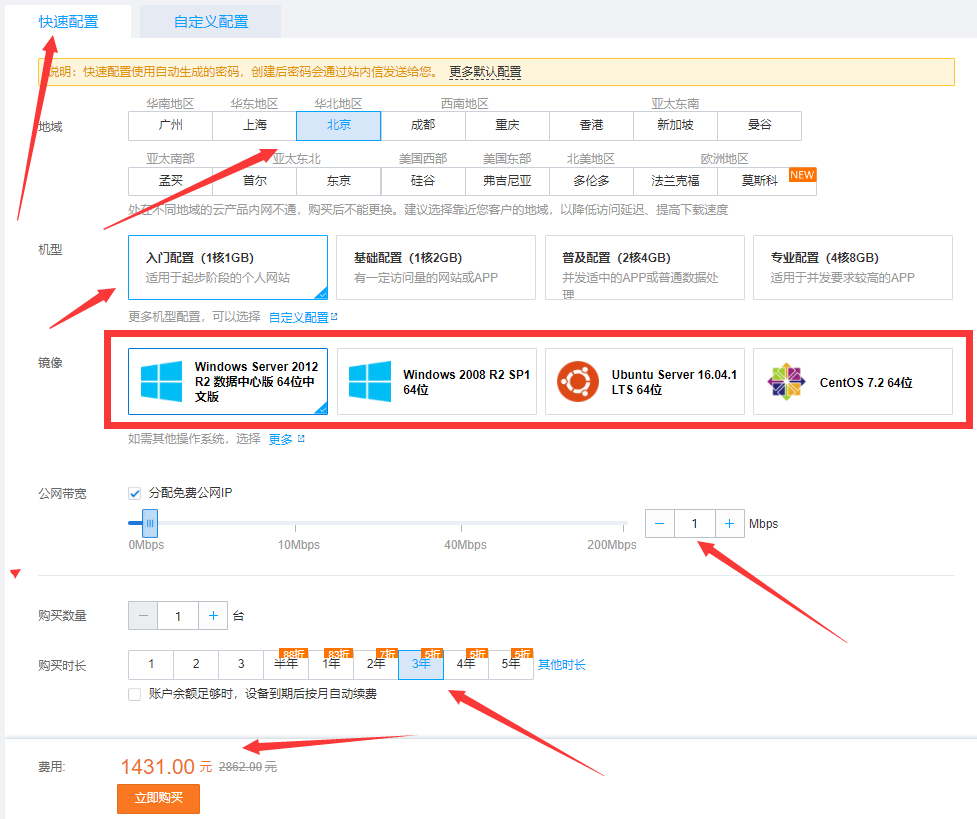Select region 多伦多

[x=591, y=181]
